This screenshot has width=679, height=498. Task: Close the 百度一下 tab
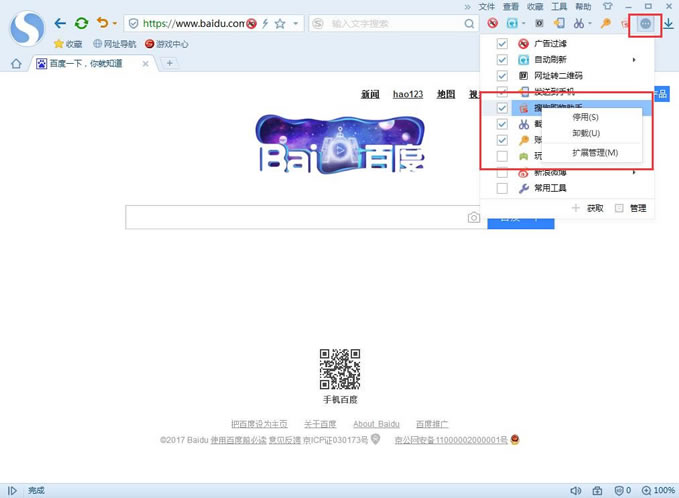(x=146, y=64)
